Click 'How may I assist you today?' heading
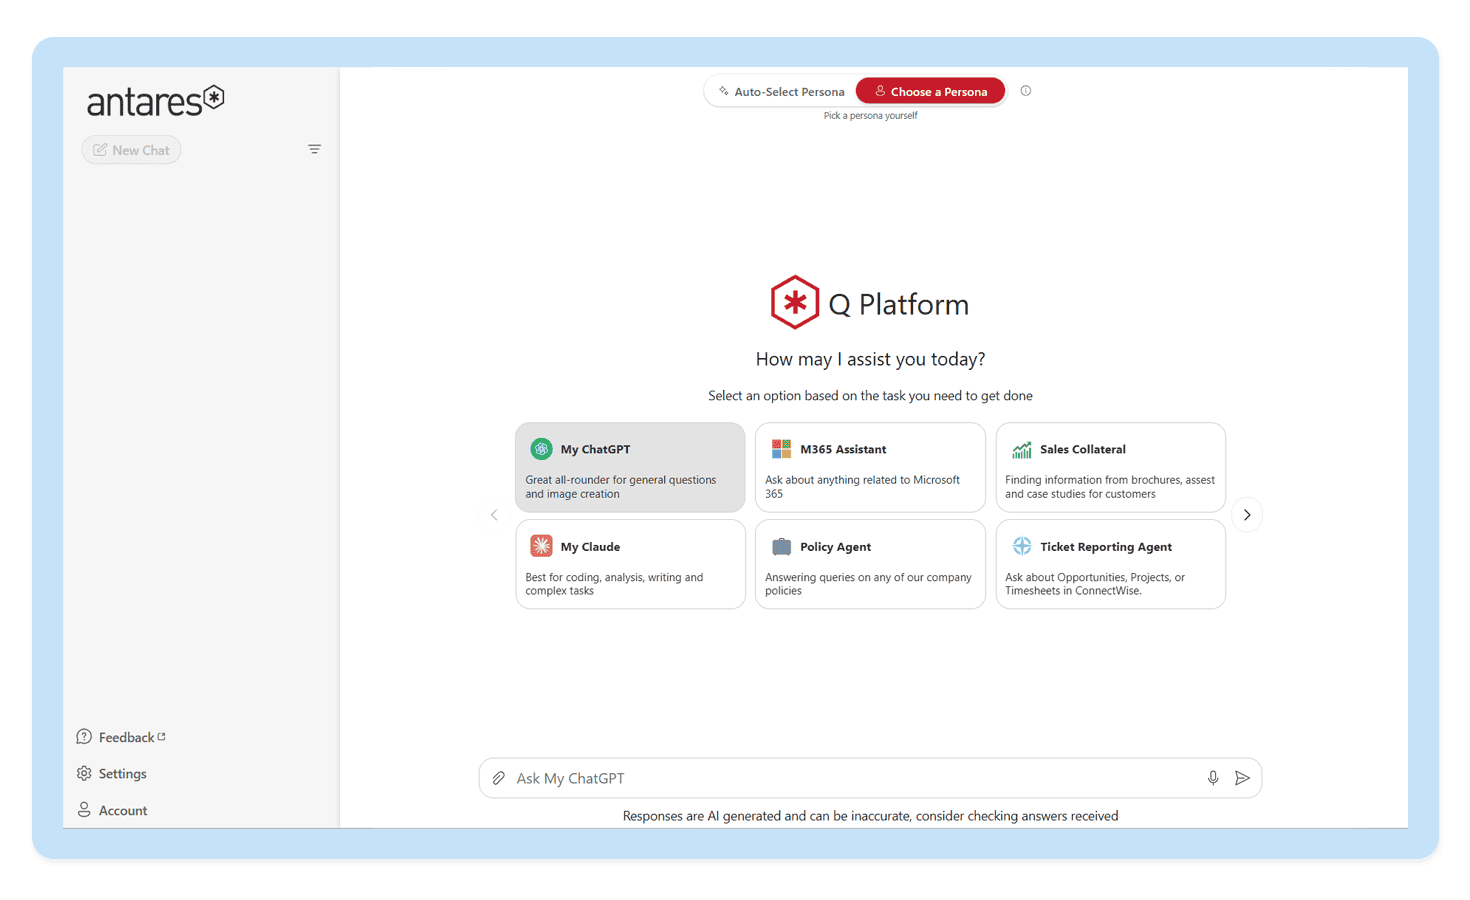Image resolution: width=1470 pixels, height=900 pixels. coord(870,359)
